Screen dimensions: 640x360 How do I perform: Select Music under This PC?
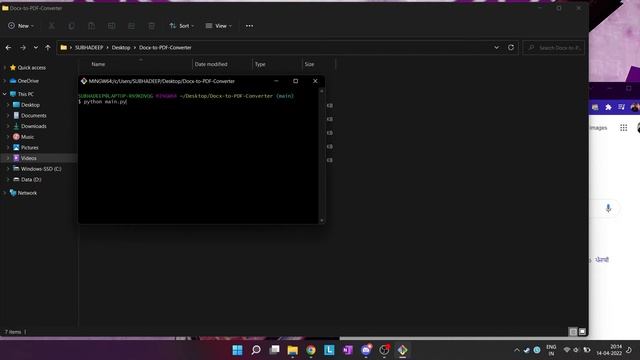click(x=27, y=137)
